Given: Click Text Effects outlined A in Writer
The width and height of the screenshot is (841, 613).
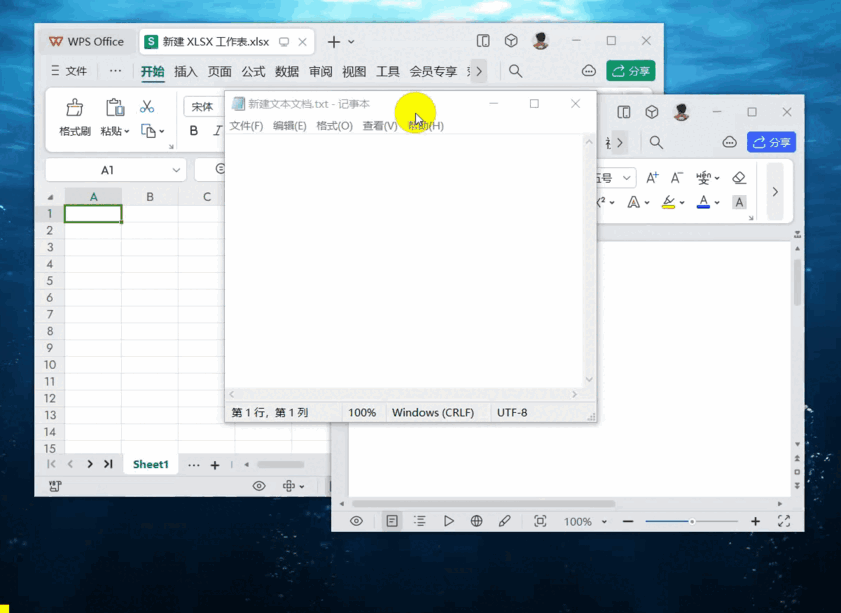Looking at the screenshot, I should (633, 202).
